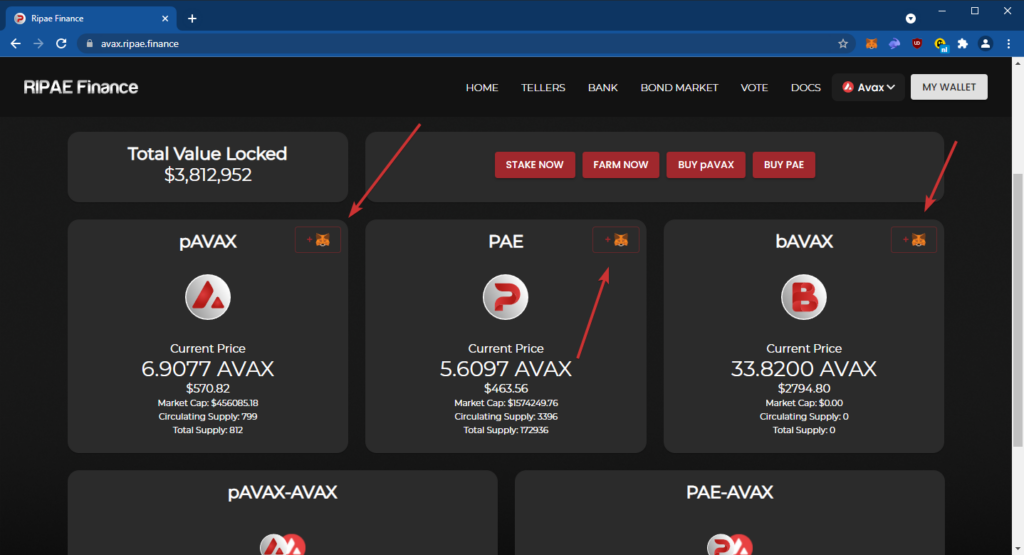Open the Chrome profile avatar
The width and height of the screenshot is (1024, 555).
pos(985,44)
